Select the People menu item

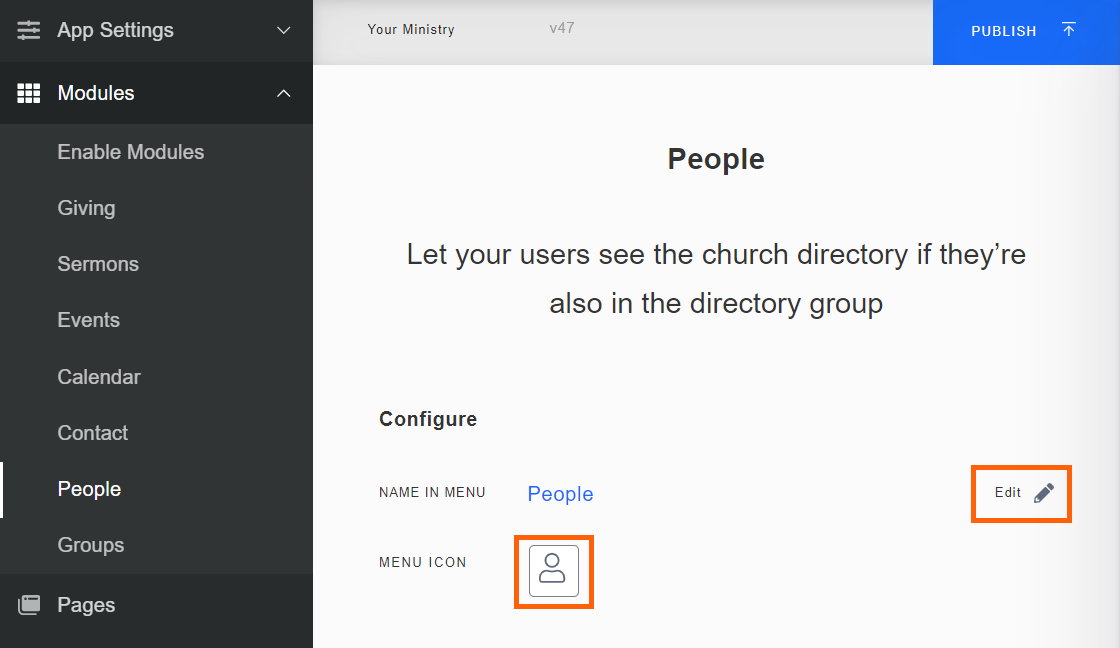tap(89, 489)
